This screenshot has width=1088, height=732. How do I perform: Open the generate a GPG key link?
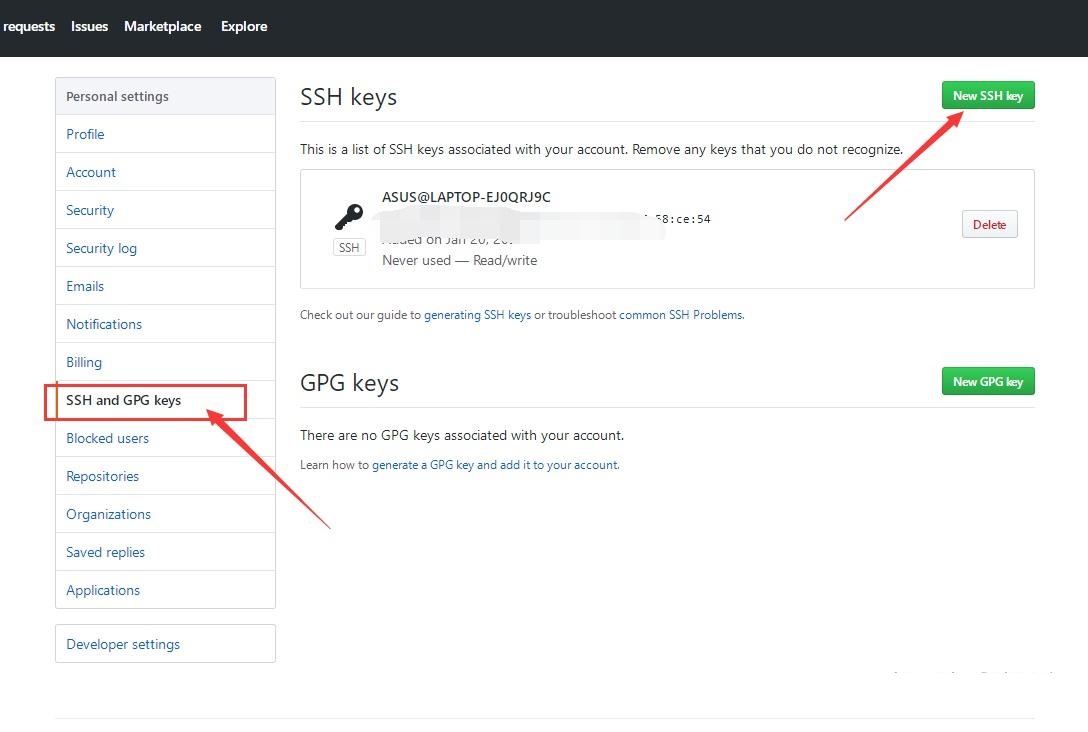point(494,465)
